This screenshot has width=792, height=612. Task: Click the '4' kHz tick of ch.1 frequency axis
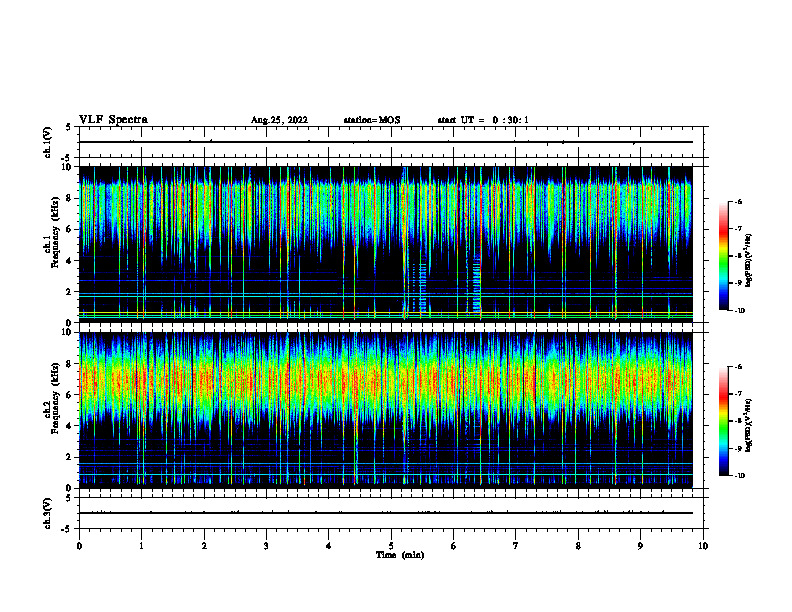pyautogui.click(x=69, y=261)
